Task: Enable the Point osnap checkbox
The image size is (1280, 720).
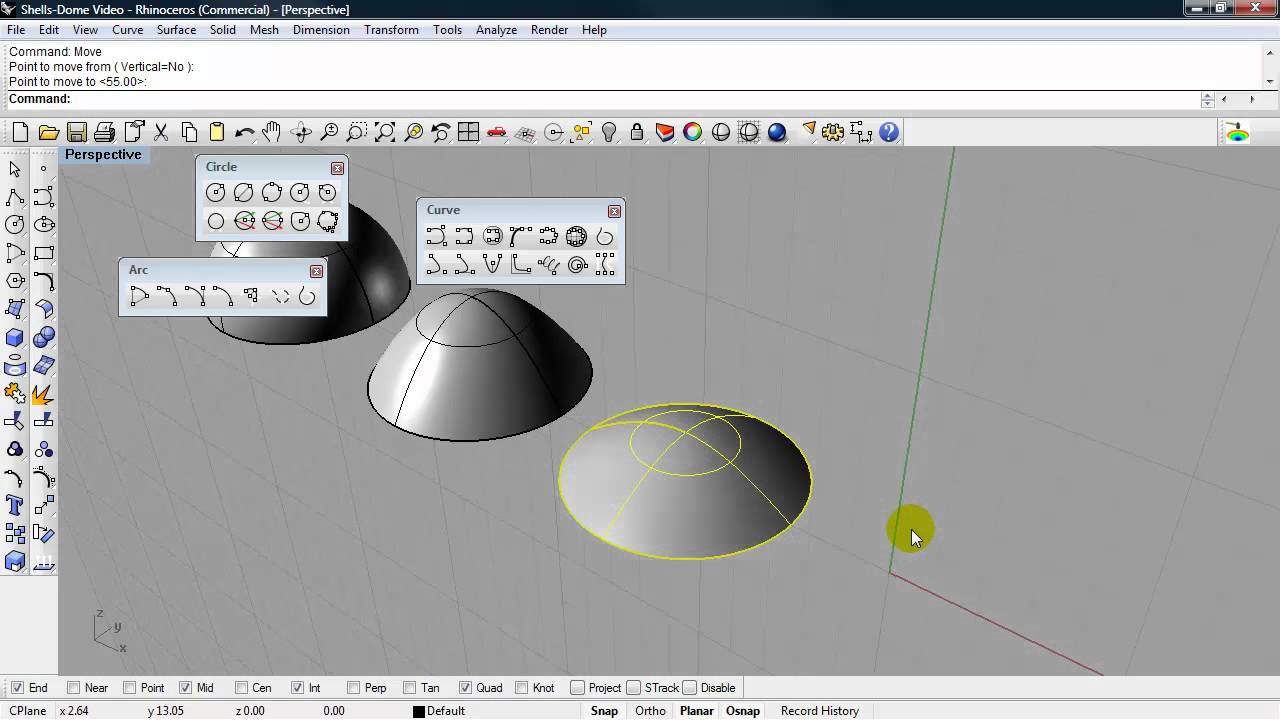Action: point(129,688)
